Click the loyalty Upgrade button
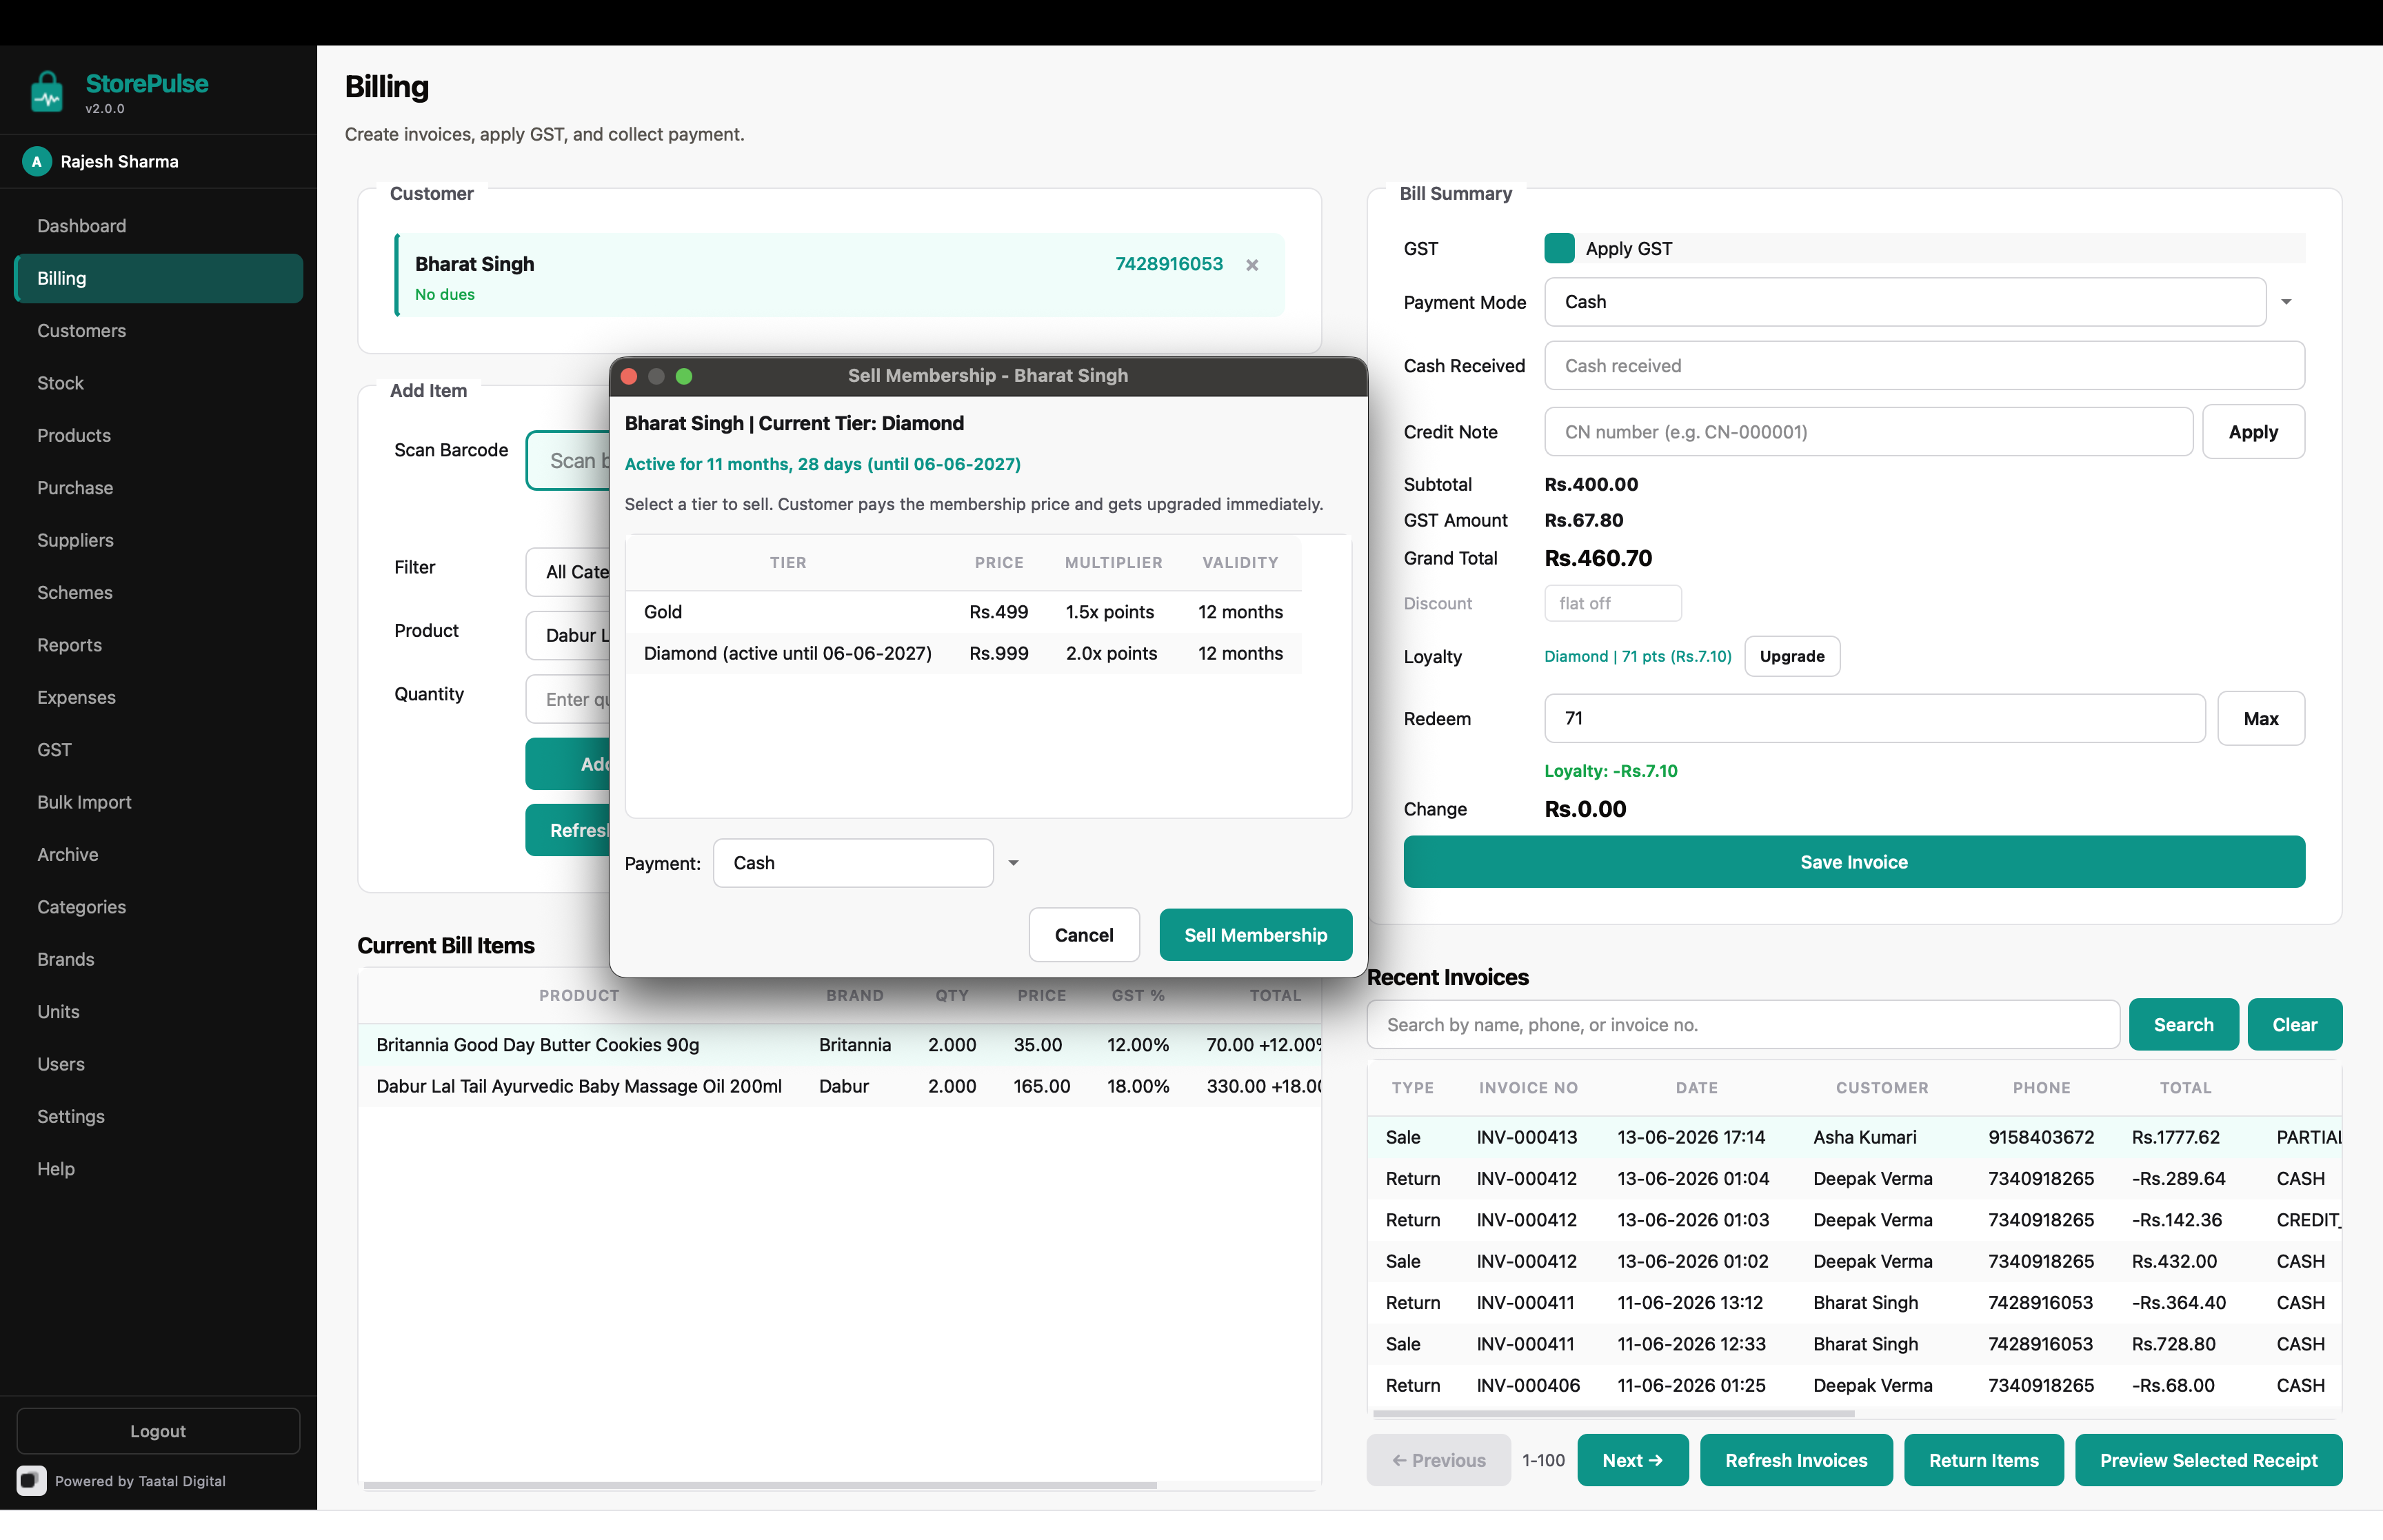Viewport: 2383px width, 1540px height. (x=1792, y=656)
